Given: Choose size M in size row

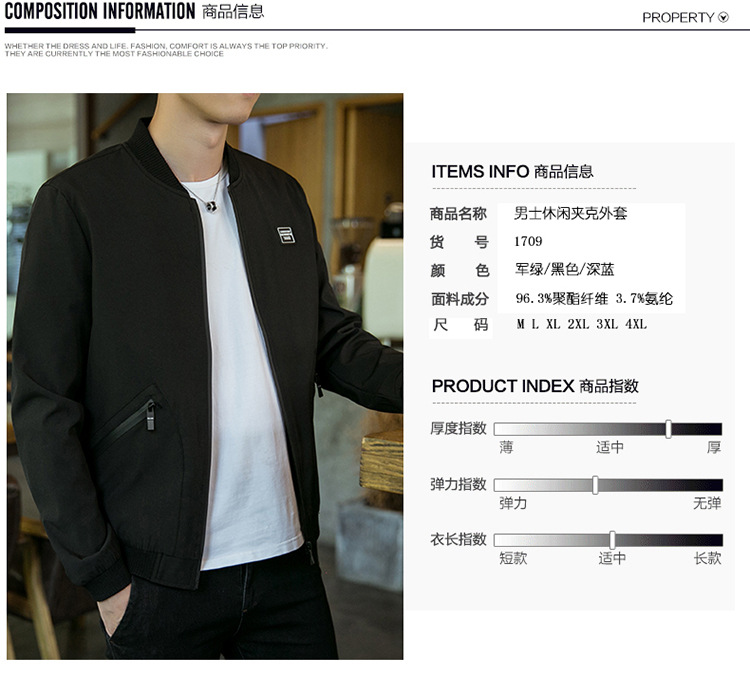Looking at the screenshot, I should coord(520,324).
